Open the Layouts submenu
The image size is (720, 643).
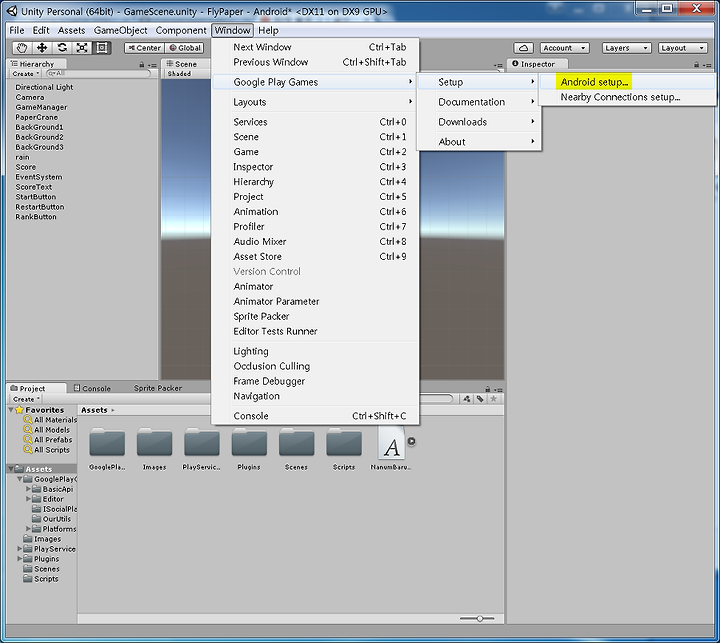coord(315,102)
